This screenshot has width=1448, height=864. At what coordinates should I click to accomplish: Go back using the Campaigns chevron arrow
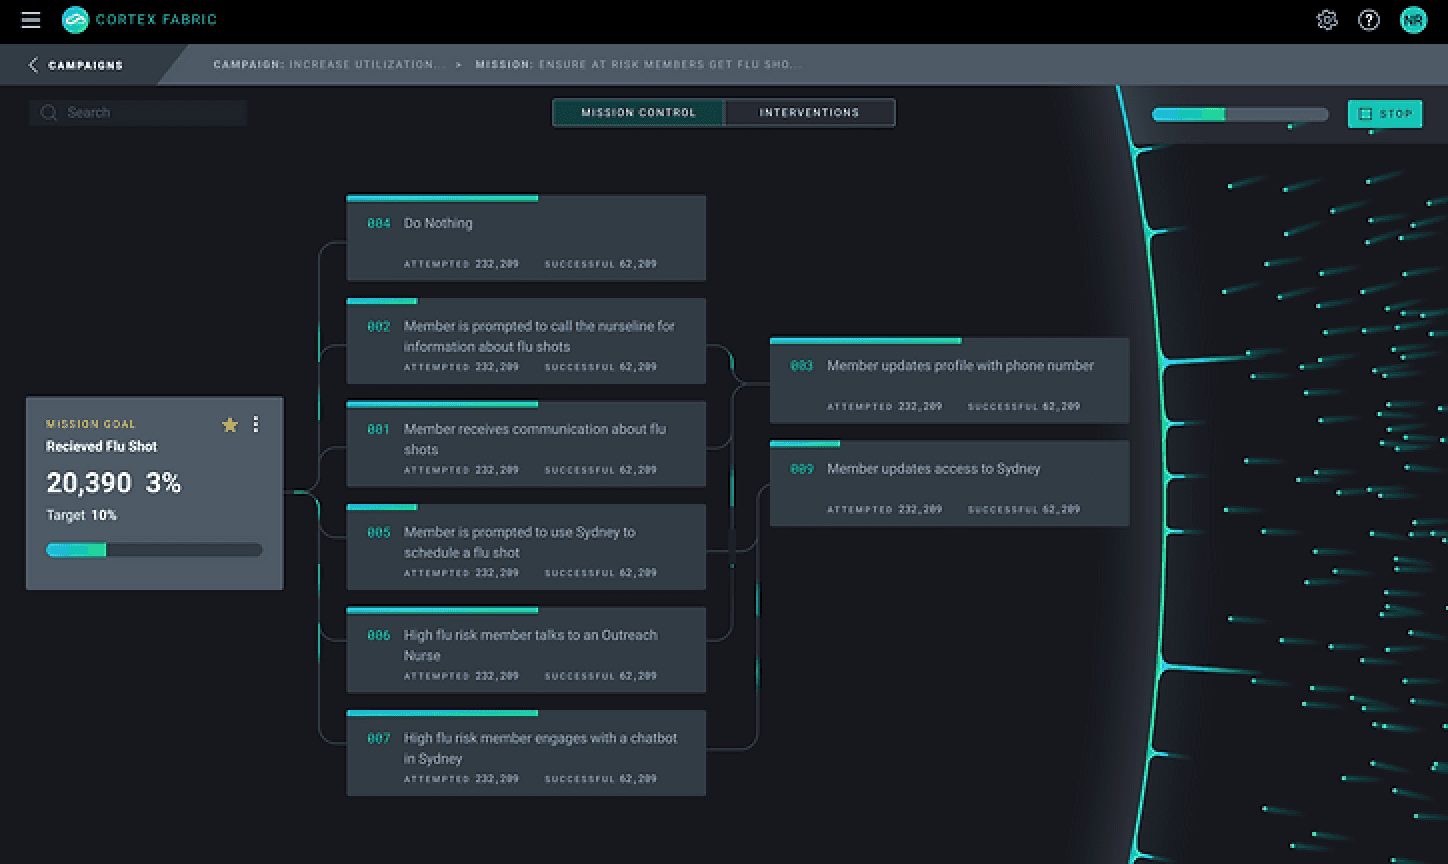coord(33,65)
